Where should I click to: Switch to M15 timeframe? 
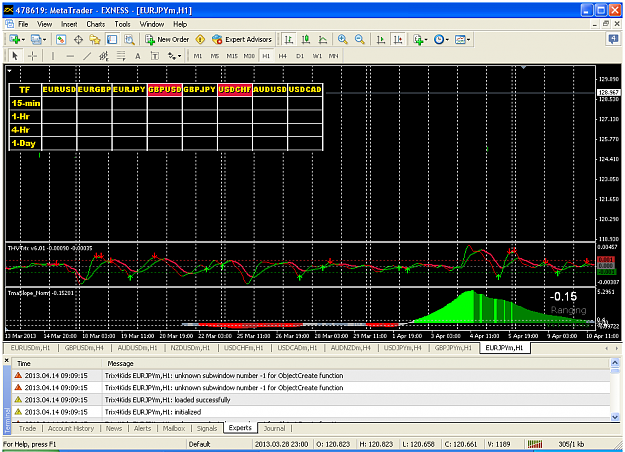click(232, 56)
